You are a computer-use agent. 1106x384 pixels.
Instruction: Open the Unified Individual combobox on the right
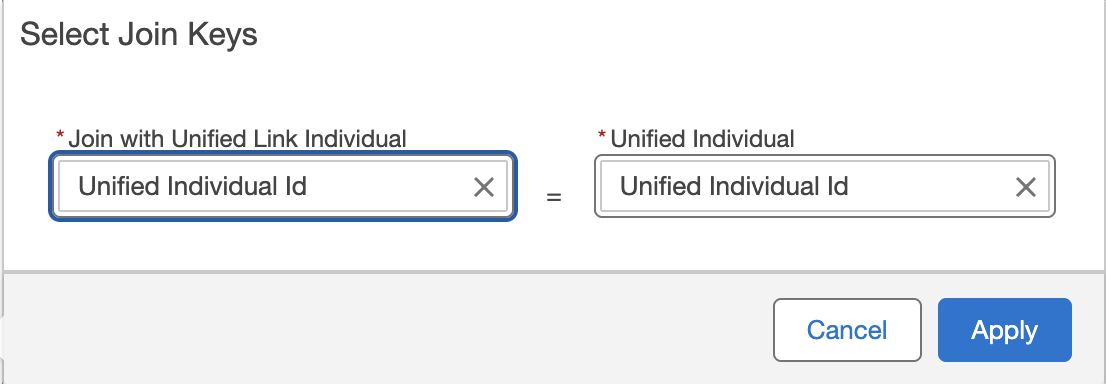pyautogui.click(x=825, y=186)
